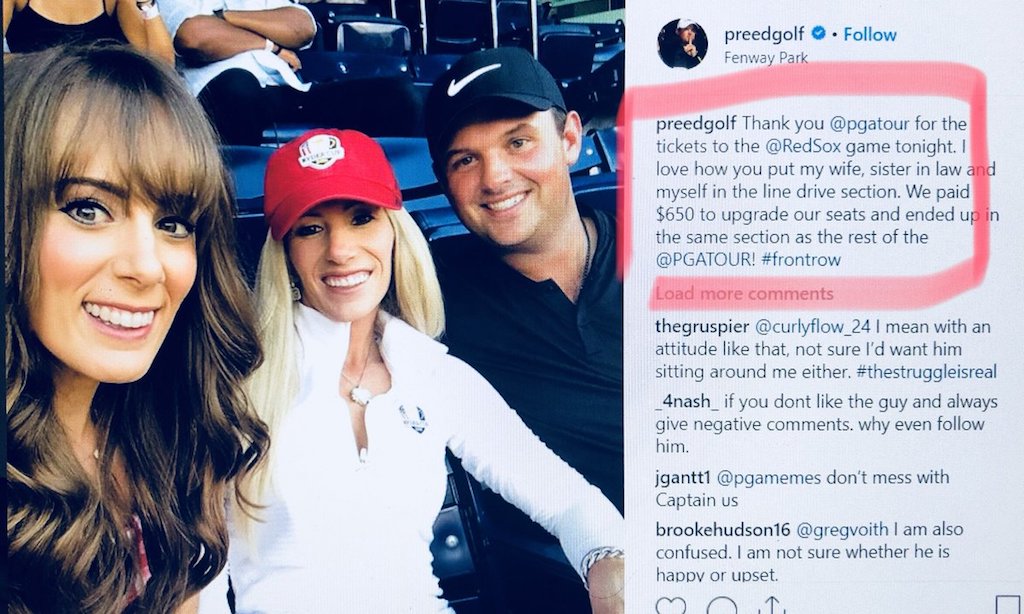
Task: Click the post photo of three people
Action: tap(313, 307)
